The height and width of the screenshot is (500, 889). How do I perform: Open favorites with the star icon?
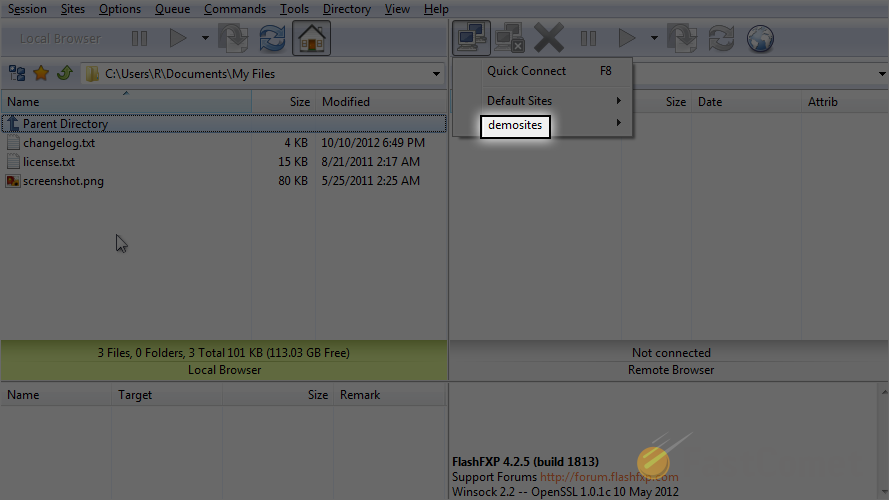pos(41,73)
